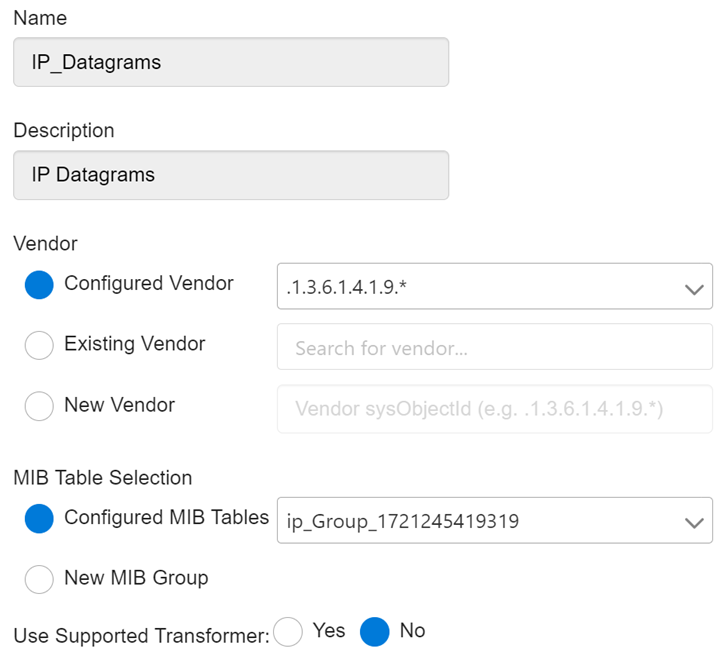Screen dimensions: 720x659
Task: Click the Vendor sysObjectId input field
Action: pos(494,409)
